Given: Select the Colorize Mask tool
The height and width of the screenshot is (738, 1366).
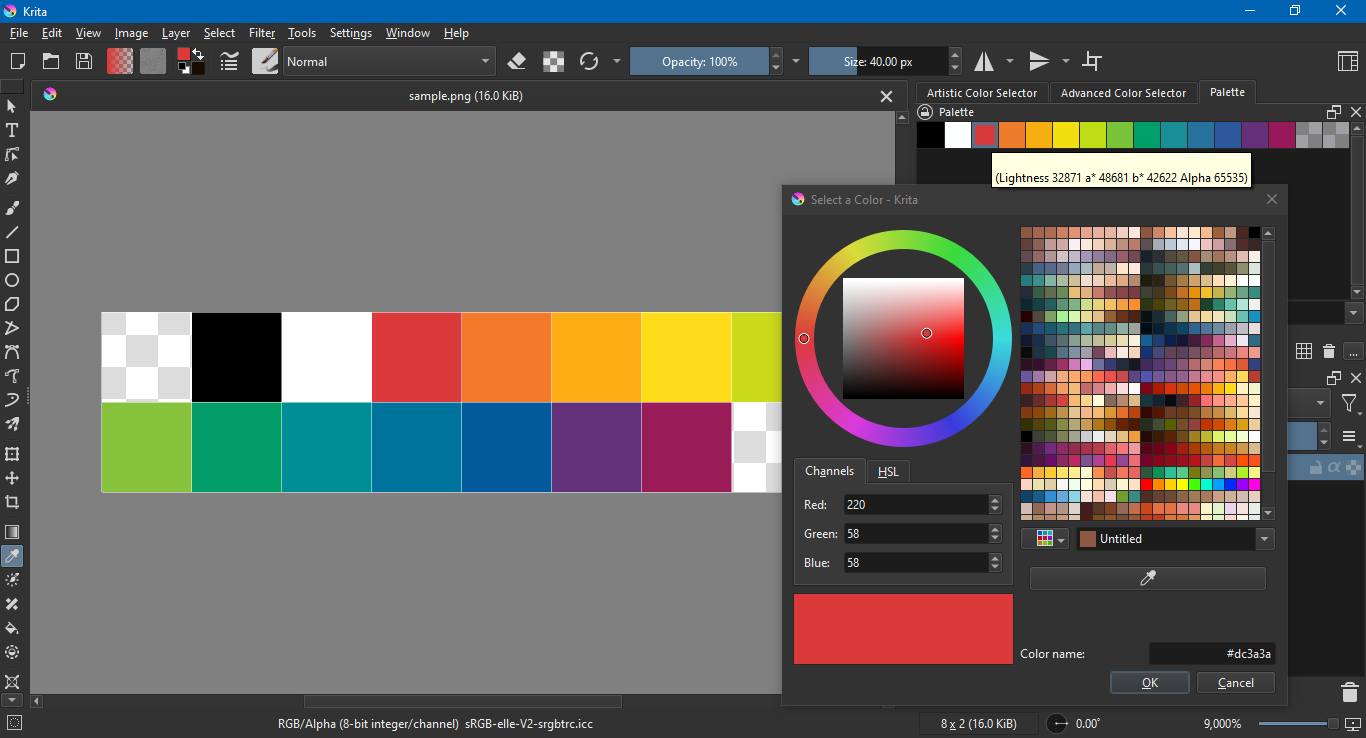Looking at the screenshot, I should pos(12,580).
